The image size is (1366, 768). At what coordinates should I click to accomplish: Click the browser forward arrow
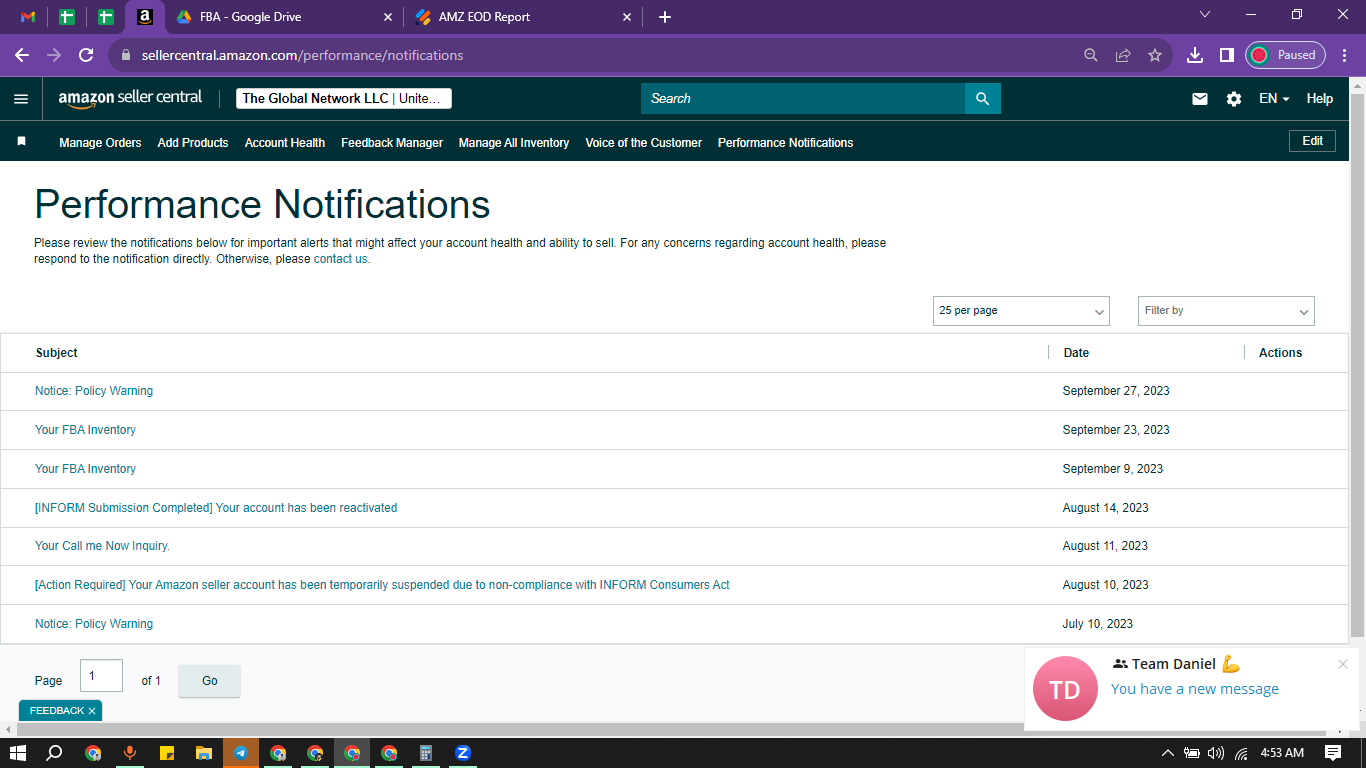click(54, 55)
